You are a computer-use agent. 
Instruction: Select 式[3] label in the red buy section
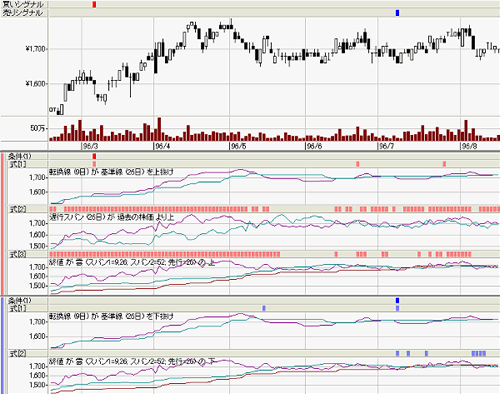point(18,254)
